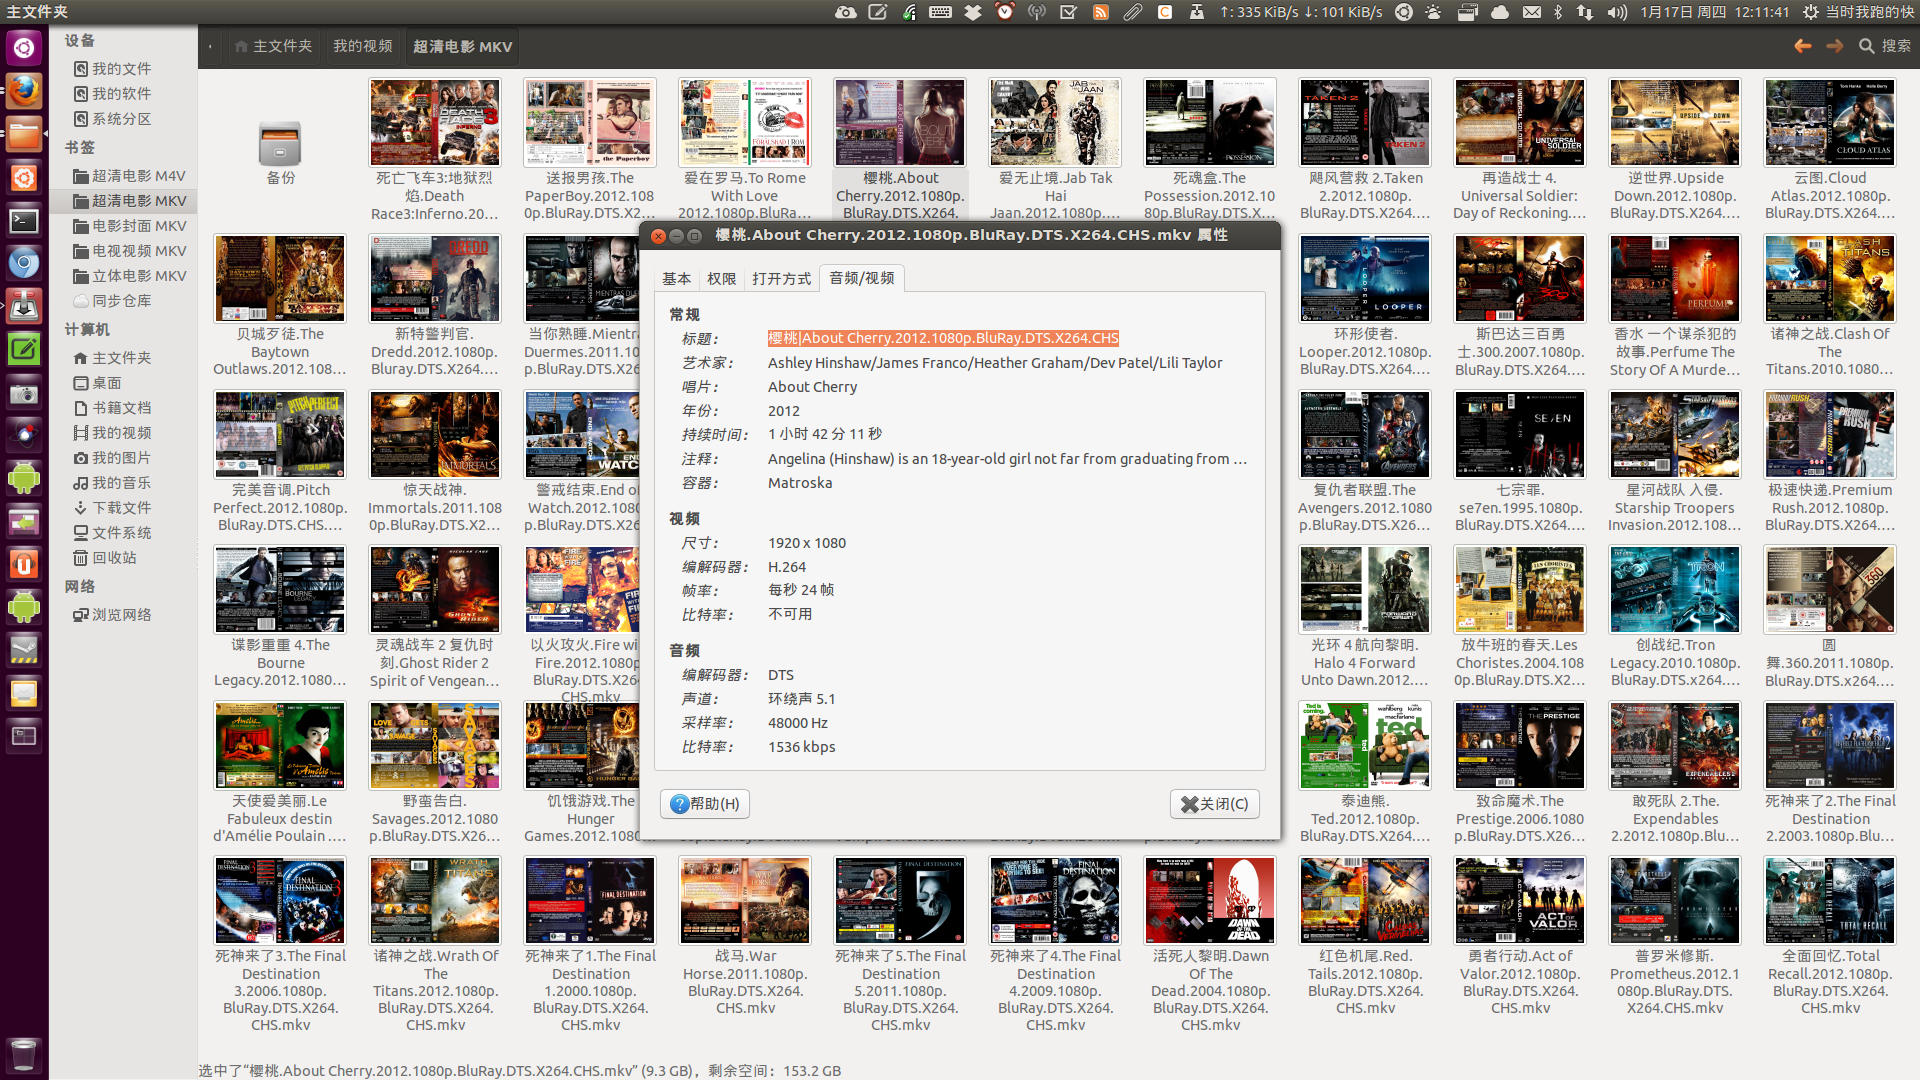Open the Bluetooth indicator menu
The height and width of the screenshot is (1080, 1920).
1557,12
